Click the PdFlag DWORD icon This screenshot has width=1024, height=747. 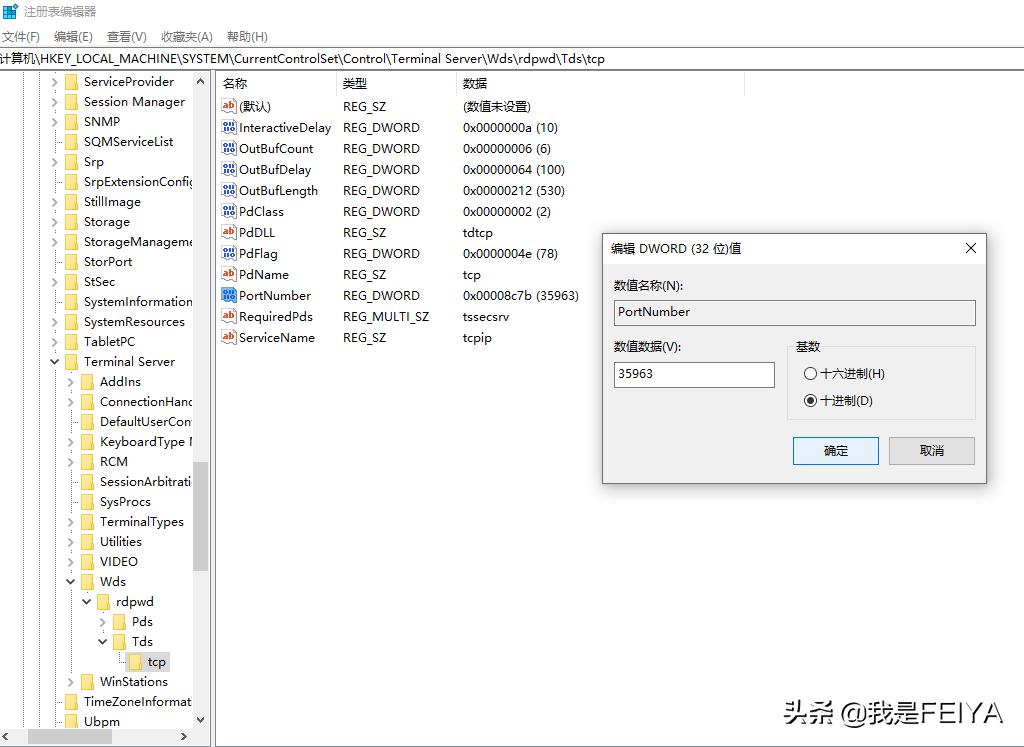click(229, 253)
